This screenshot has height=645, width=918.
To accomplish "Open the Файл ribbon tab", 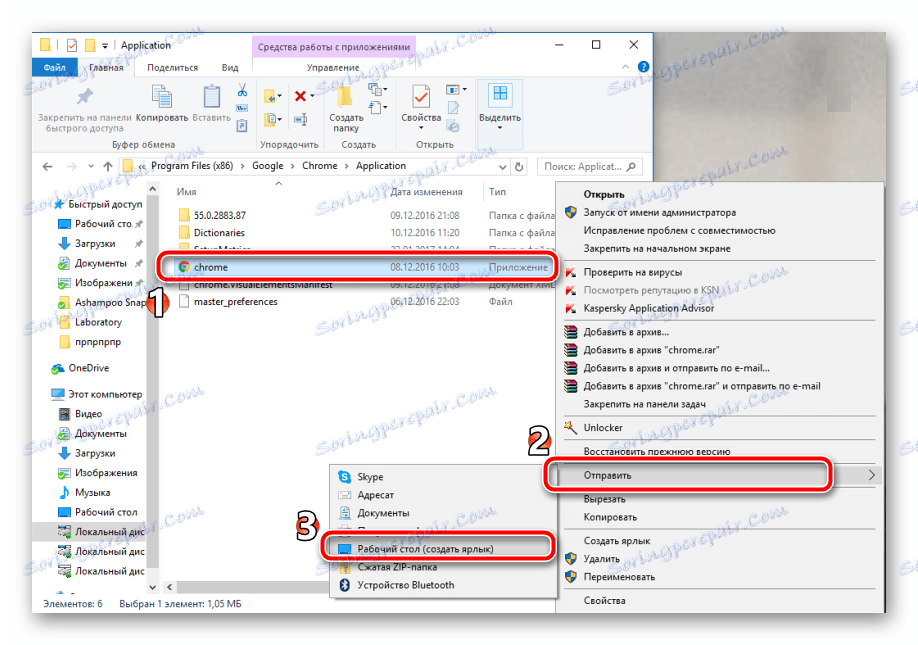I will 54,67.
